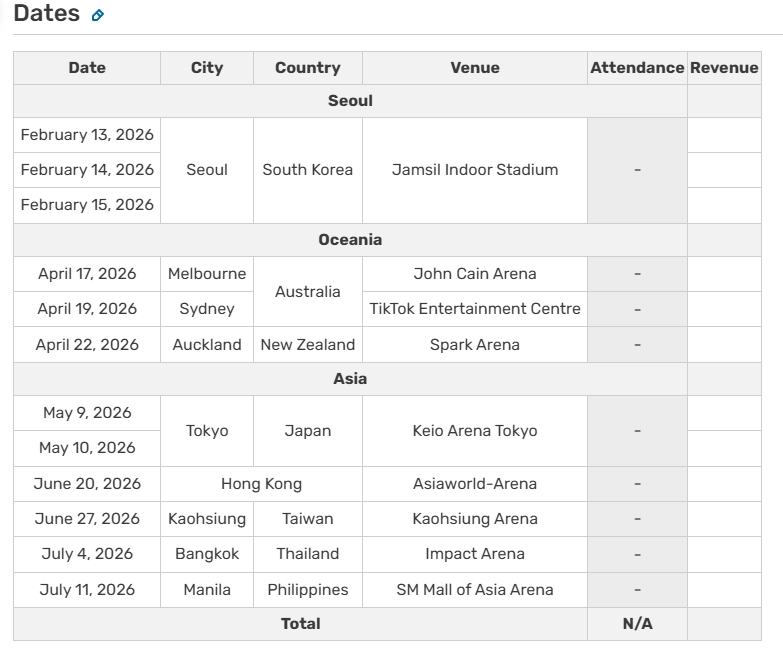
Task: Click the New Zealand country cell
Action: pyautogui.click(x=308, y=345)
